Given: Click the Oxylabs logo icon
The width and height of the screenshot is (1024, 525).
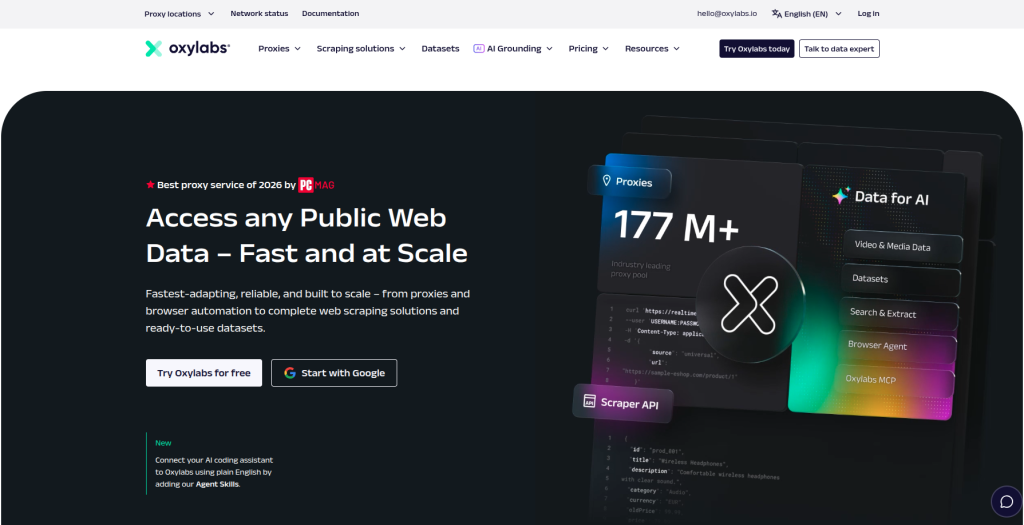Looking at the screenshot, I should pos(153,48).
